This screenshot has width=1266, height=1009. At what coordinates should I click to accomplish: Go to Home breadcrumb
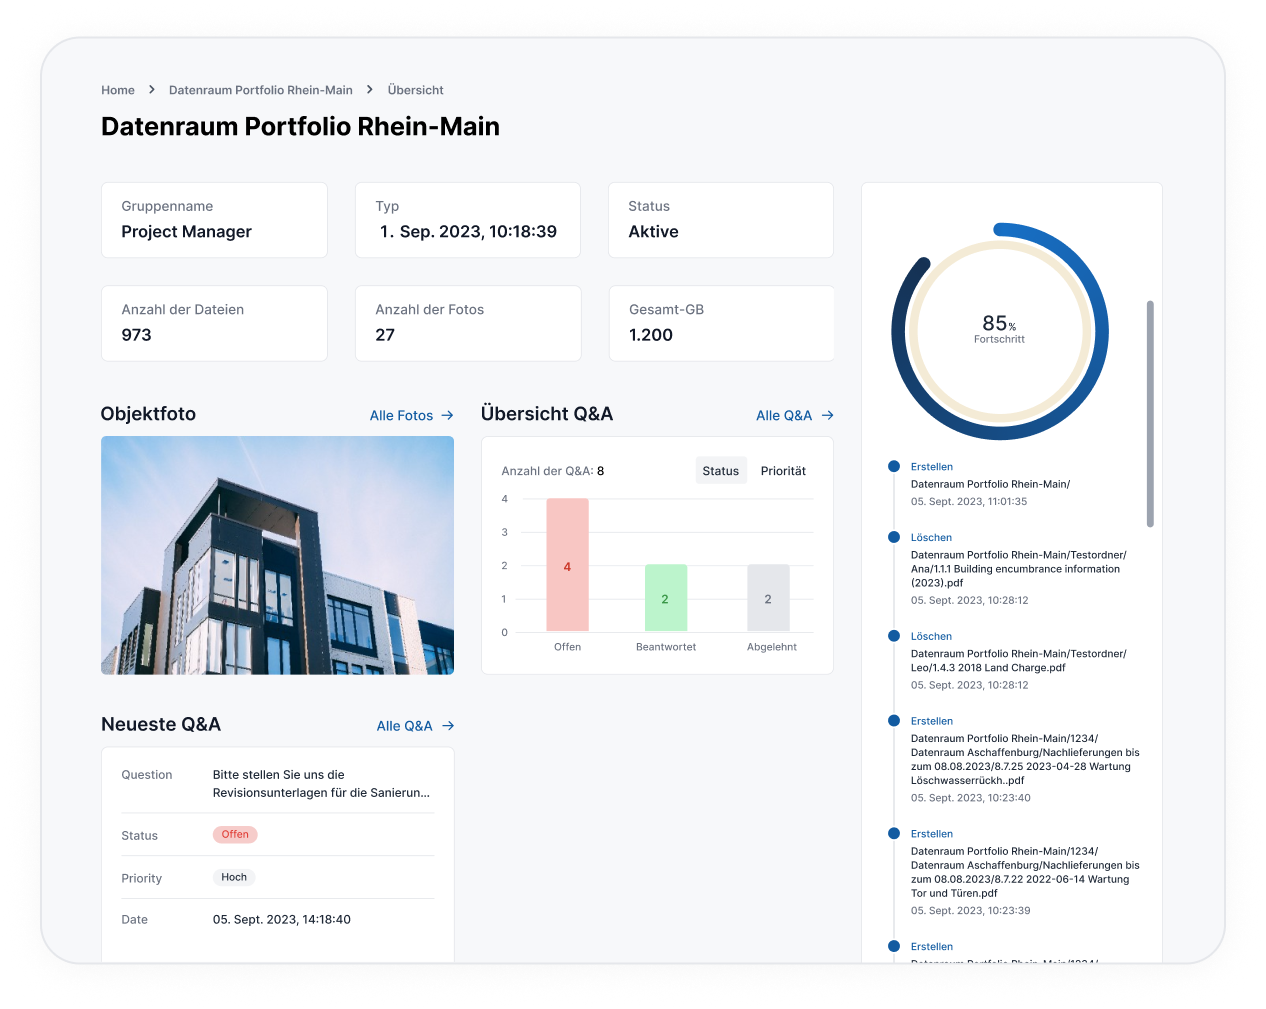(118, 90)
